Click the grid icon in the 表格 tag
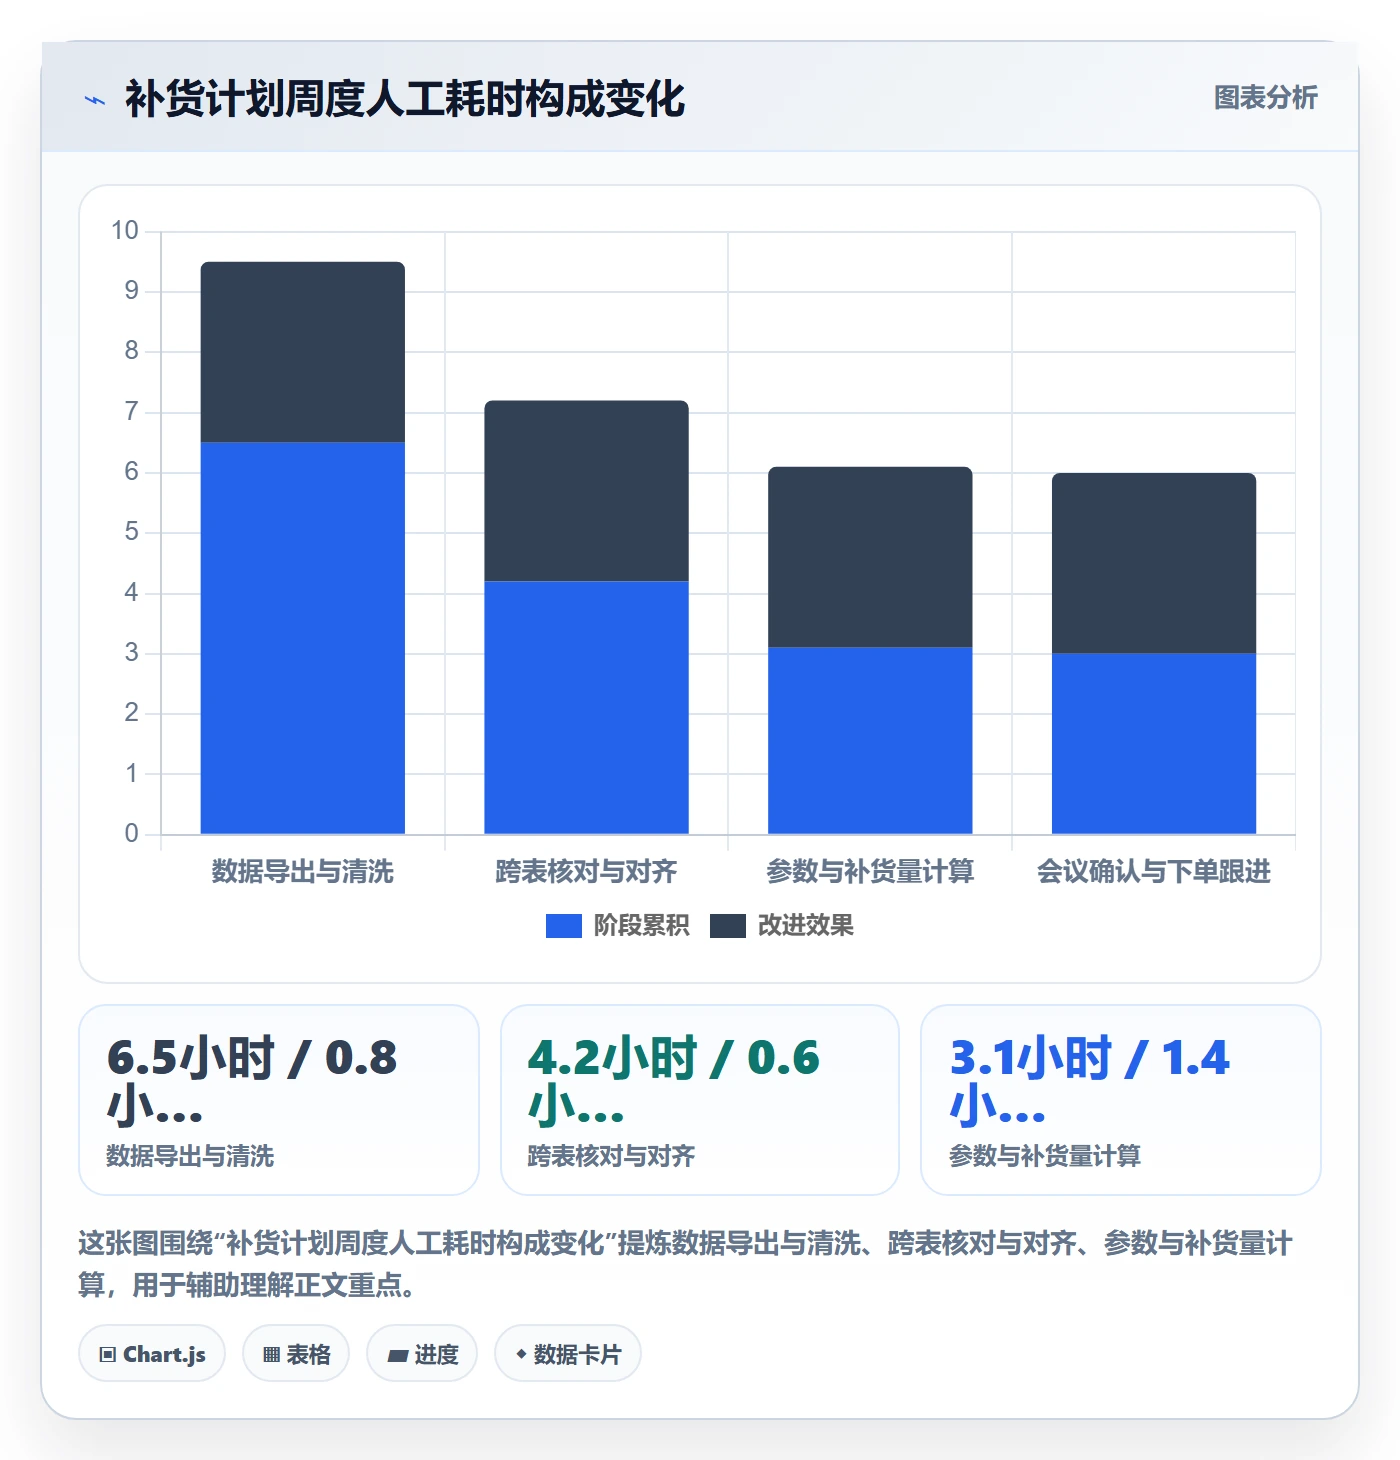Image resolution: width=1400 pixels, height=1460 pixels. tap(271, 1355)
